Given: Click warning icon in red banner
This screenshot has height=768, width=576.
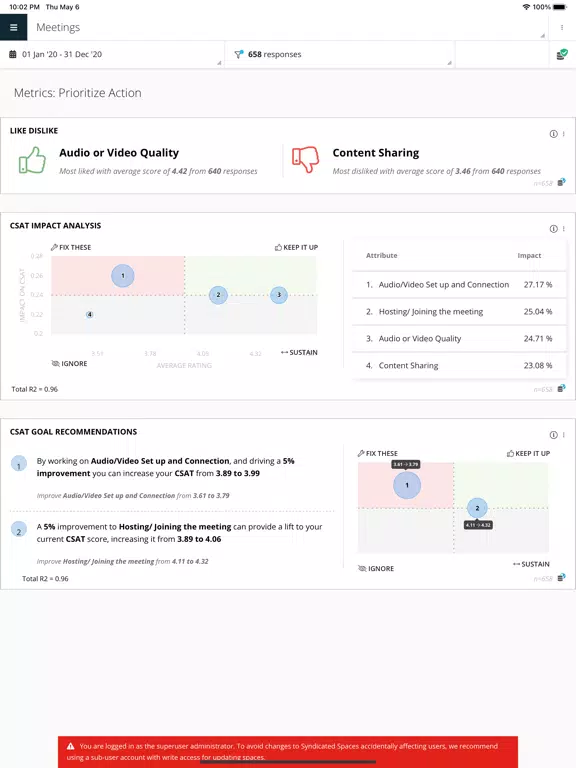Looking at the screenshot, I should [71, 746].
